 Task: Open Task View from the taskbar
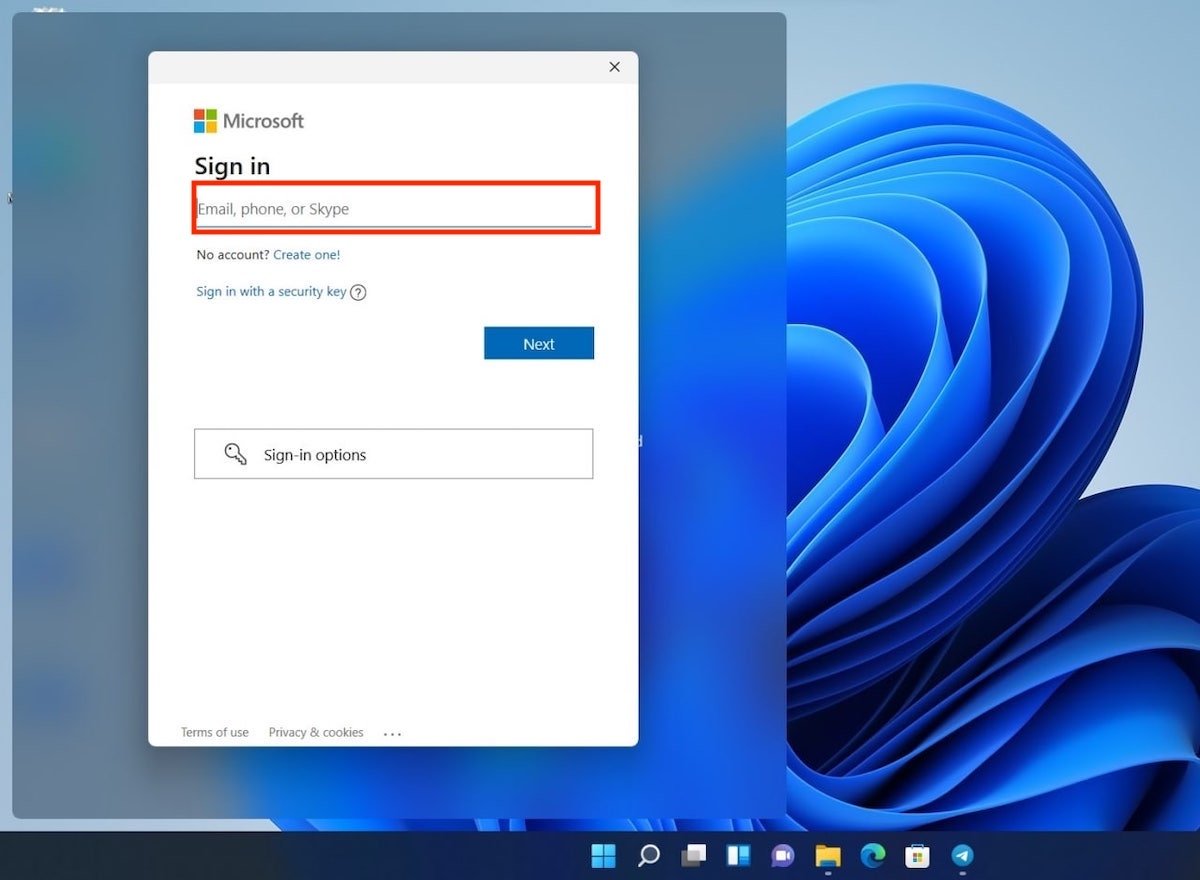694,856
